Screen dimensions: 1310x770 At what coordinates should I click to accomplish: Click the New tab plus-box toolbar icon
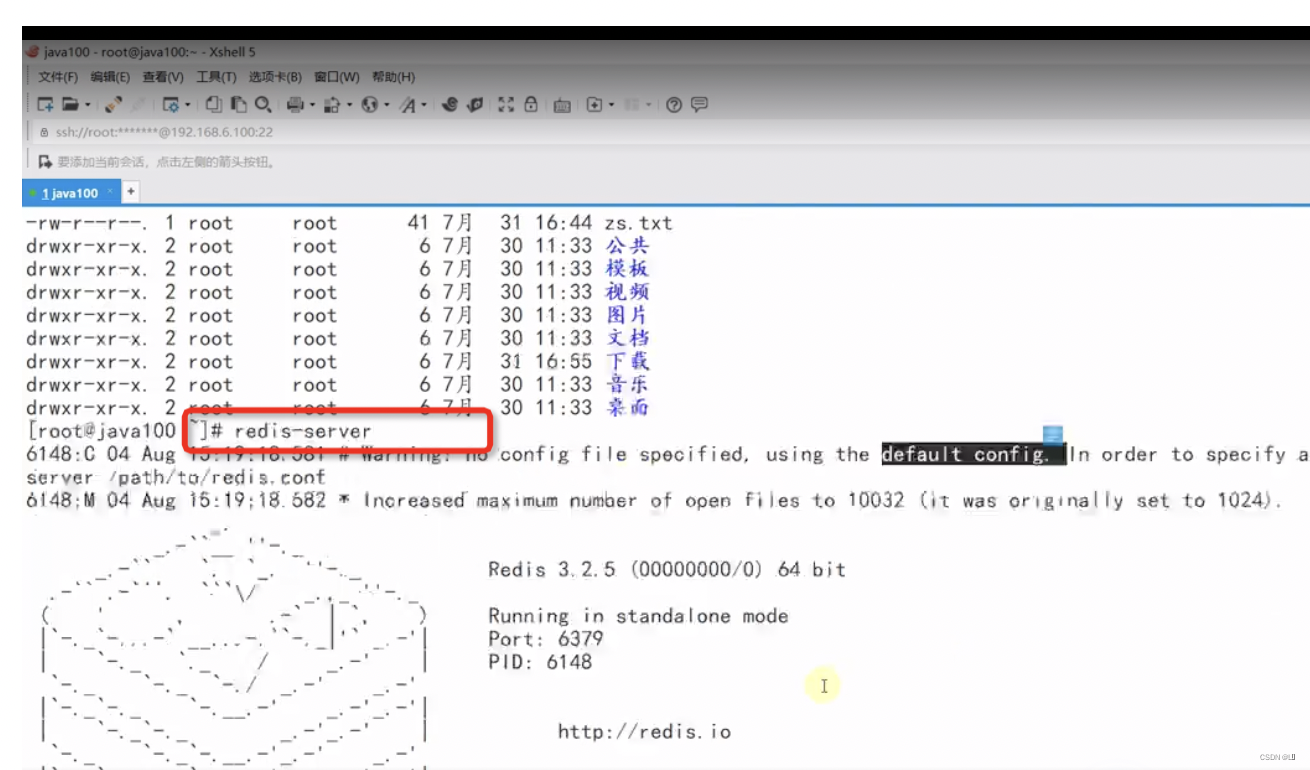point(594,104)
